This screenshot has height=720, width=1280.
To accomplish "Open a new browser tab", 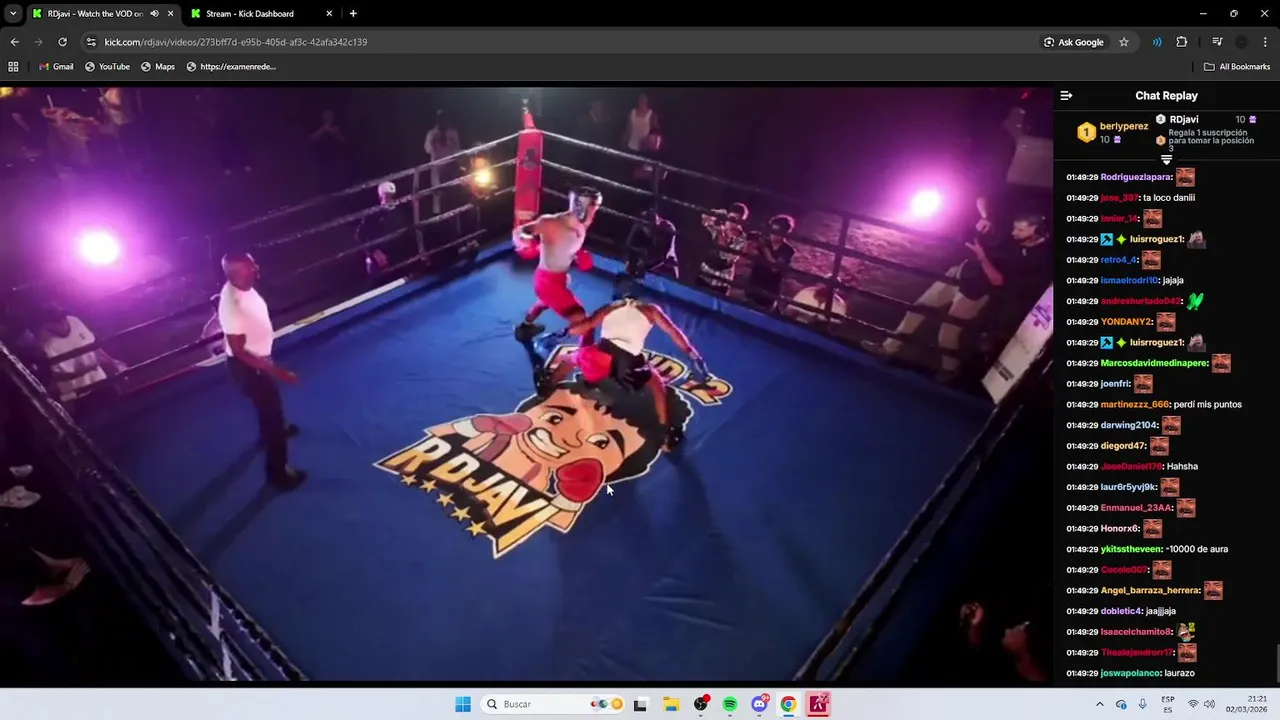I will 353,14.
